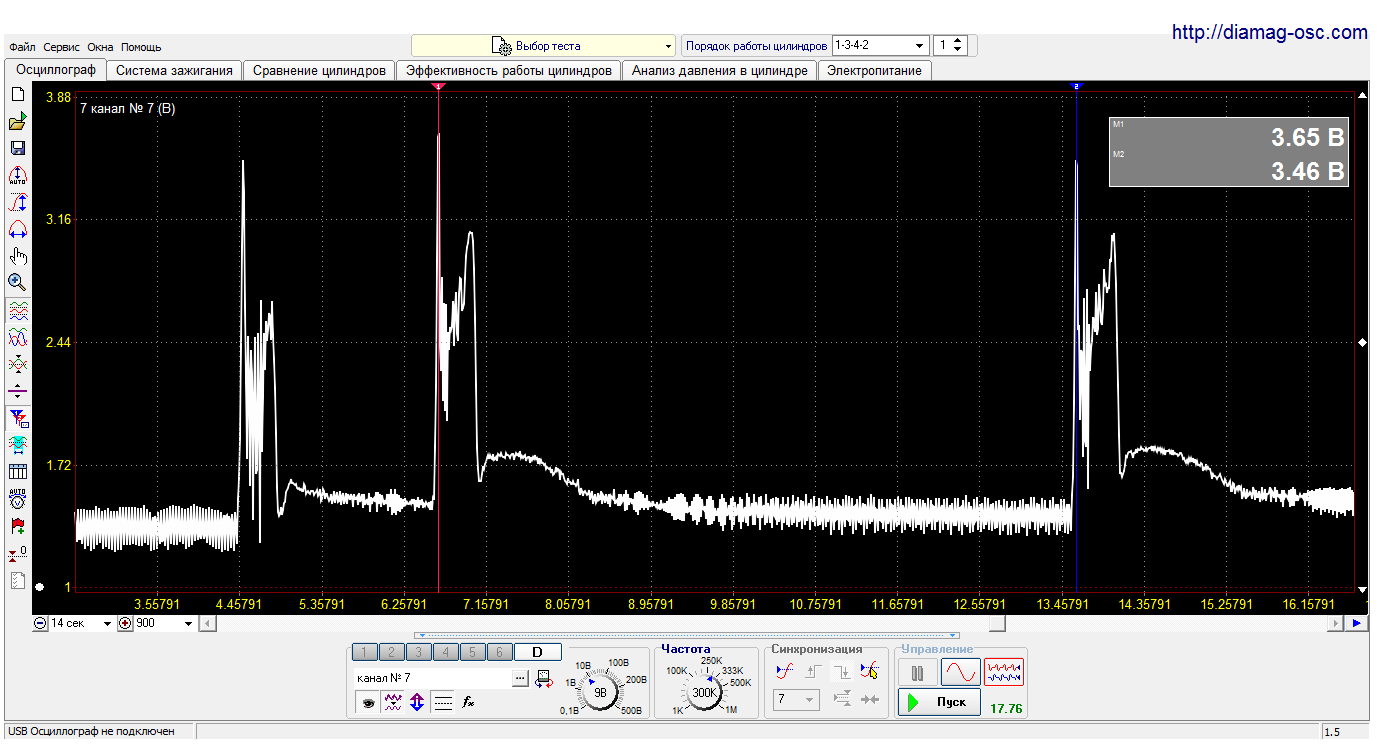This screenshot has width=1382, height=744.
Task: Open the Окна menu
Action: point(101,47)
